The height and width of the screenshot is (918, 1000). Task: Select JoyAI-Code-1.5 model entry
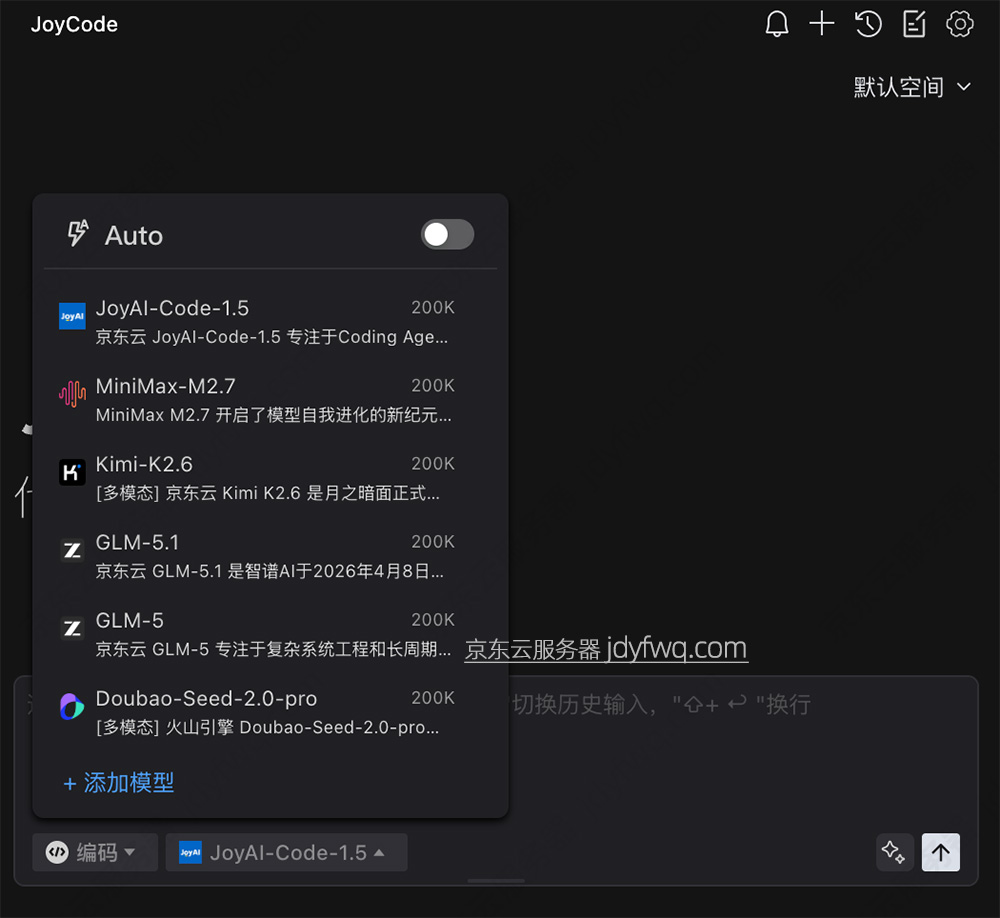pyautogui.click(x=270, y=322)
